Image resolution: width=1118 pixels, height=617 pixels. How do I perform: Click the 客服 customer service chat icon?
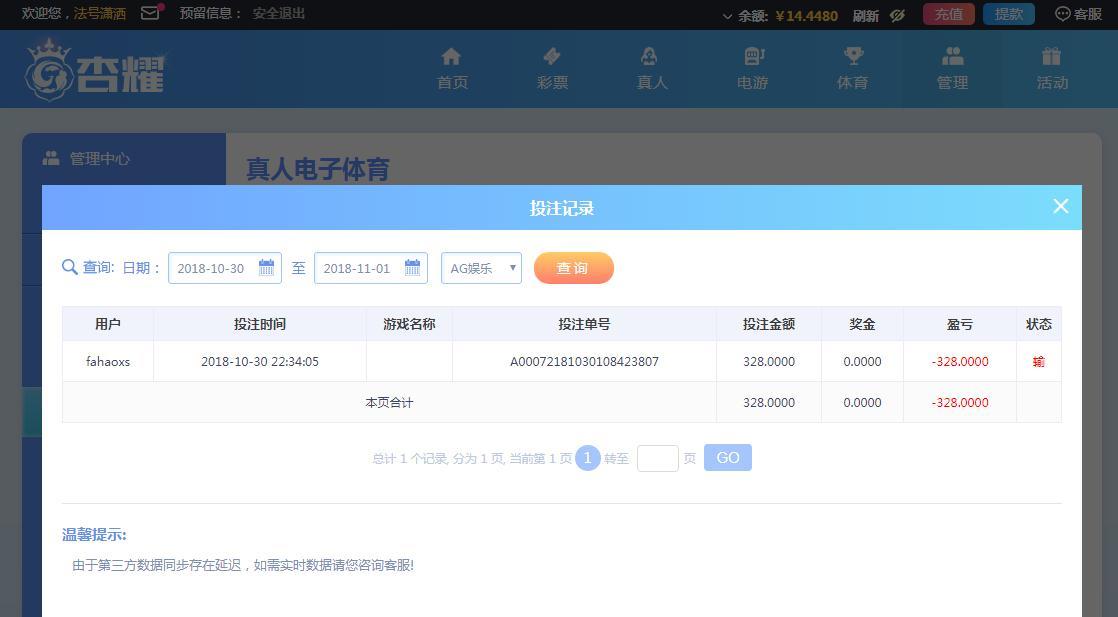click(x=1062, y=14)
